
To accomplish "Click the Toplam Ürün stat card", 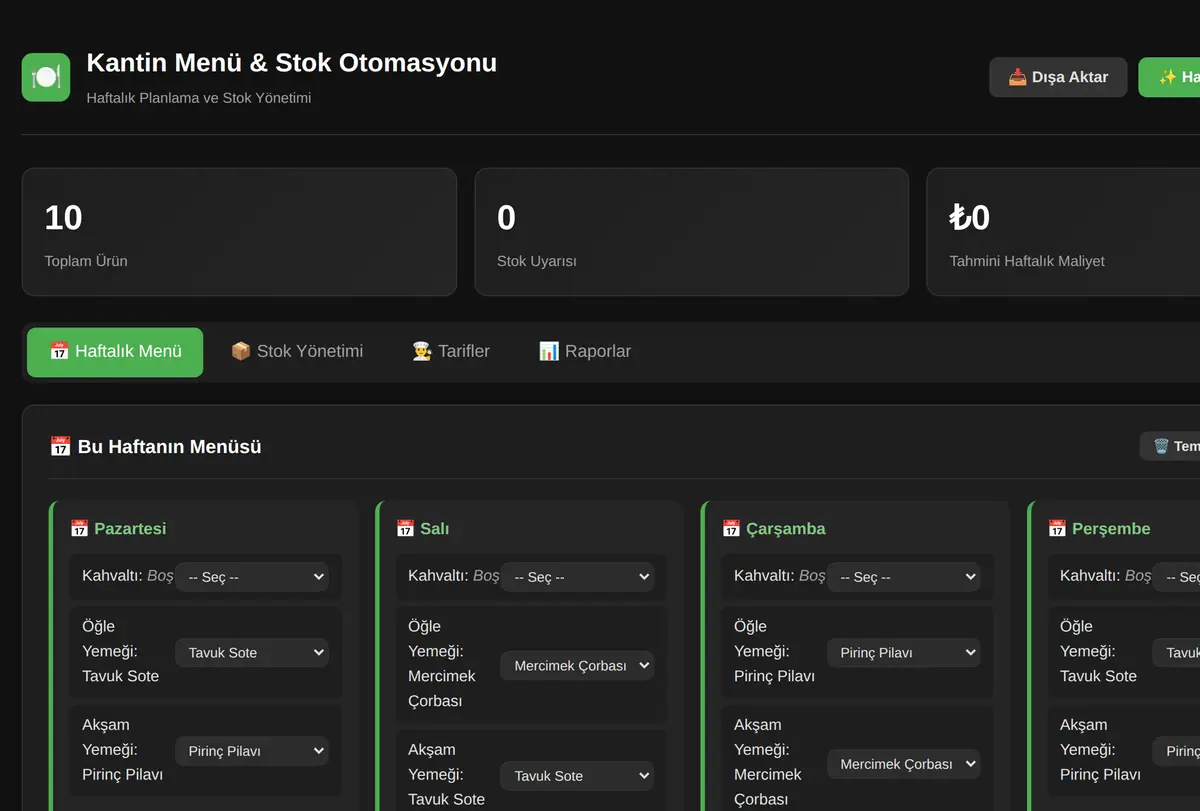I will (239, 232).
